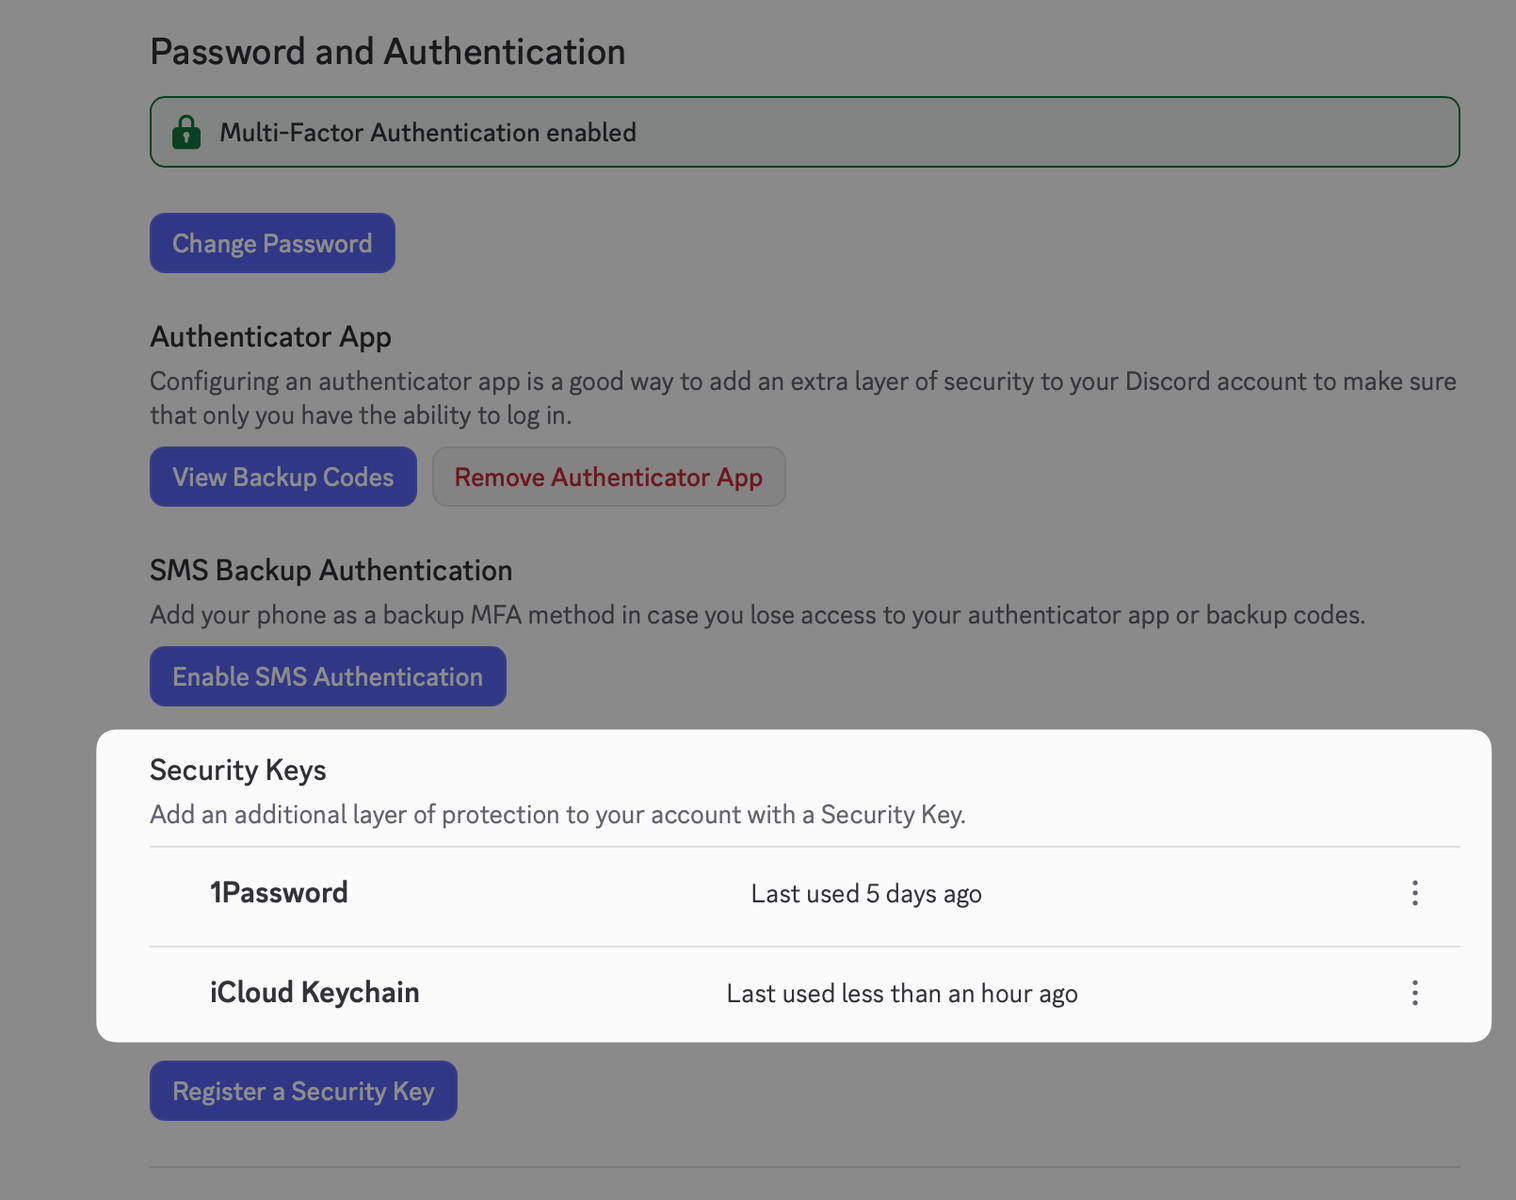Click the Multi-Factor Authentication enabled banner
Viewport: 1516px width, 1200px height.
(x=804, y=132)
